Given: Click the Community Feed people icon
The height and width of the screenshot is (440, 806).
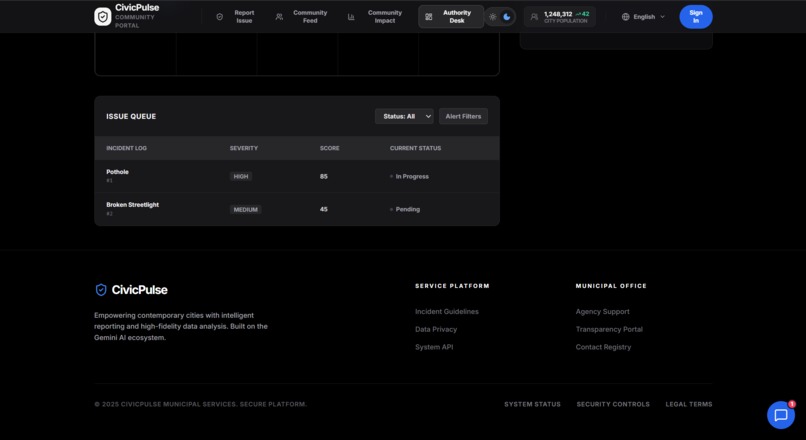Looking at the screenshot, I should (279, 17).
